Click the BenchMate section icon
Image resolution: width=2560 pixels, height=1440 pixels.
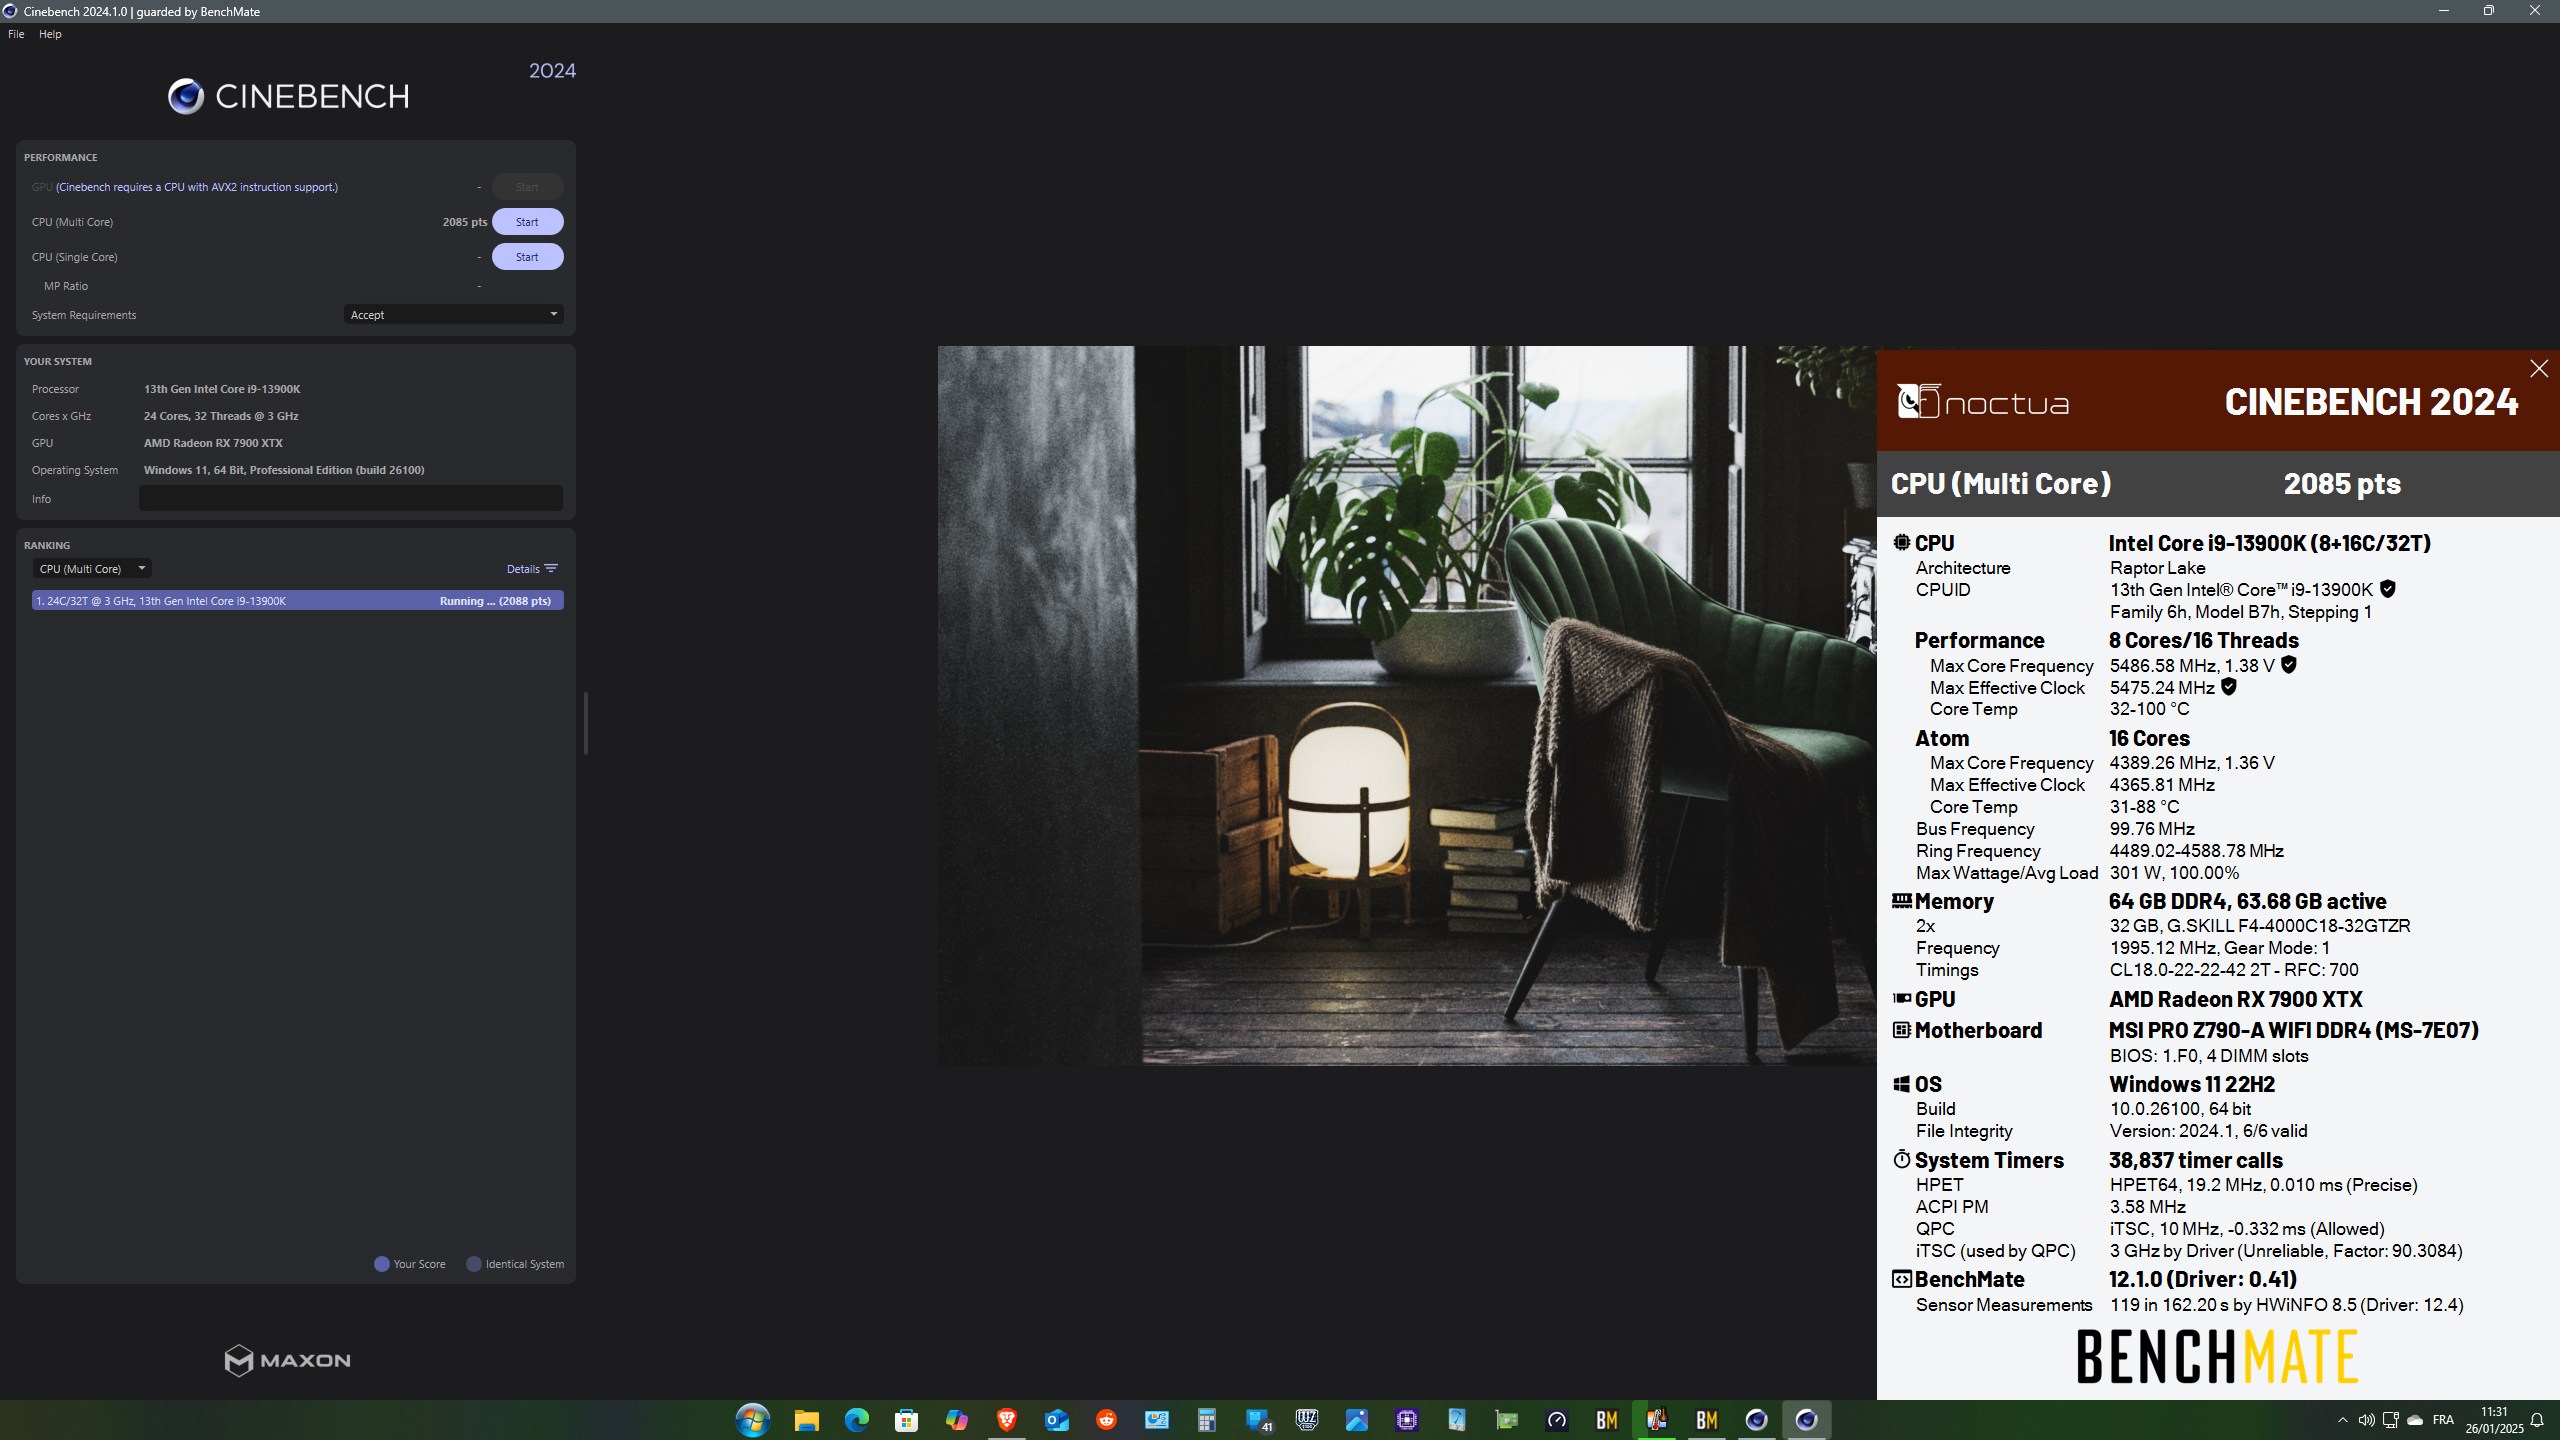(x=1901, y=1279)
